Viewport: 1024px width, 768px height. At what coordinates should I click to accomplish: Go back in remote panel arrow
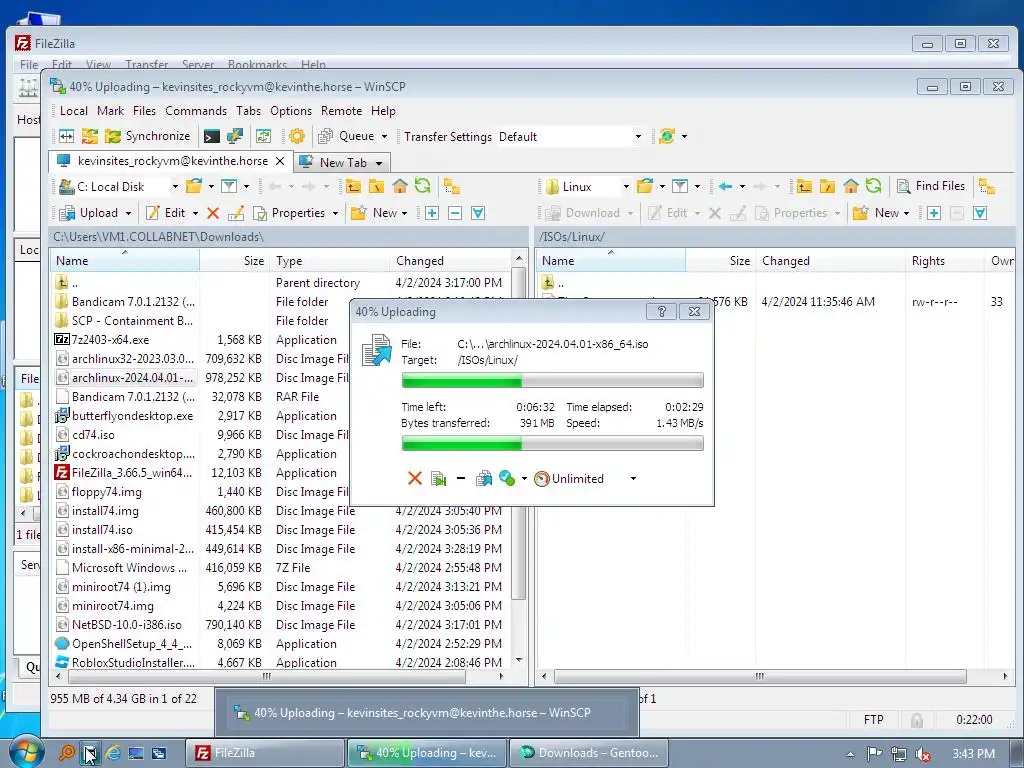tap(725, 186)
